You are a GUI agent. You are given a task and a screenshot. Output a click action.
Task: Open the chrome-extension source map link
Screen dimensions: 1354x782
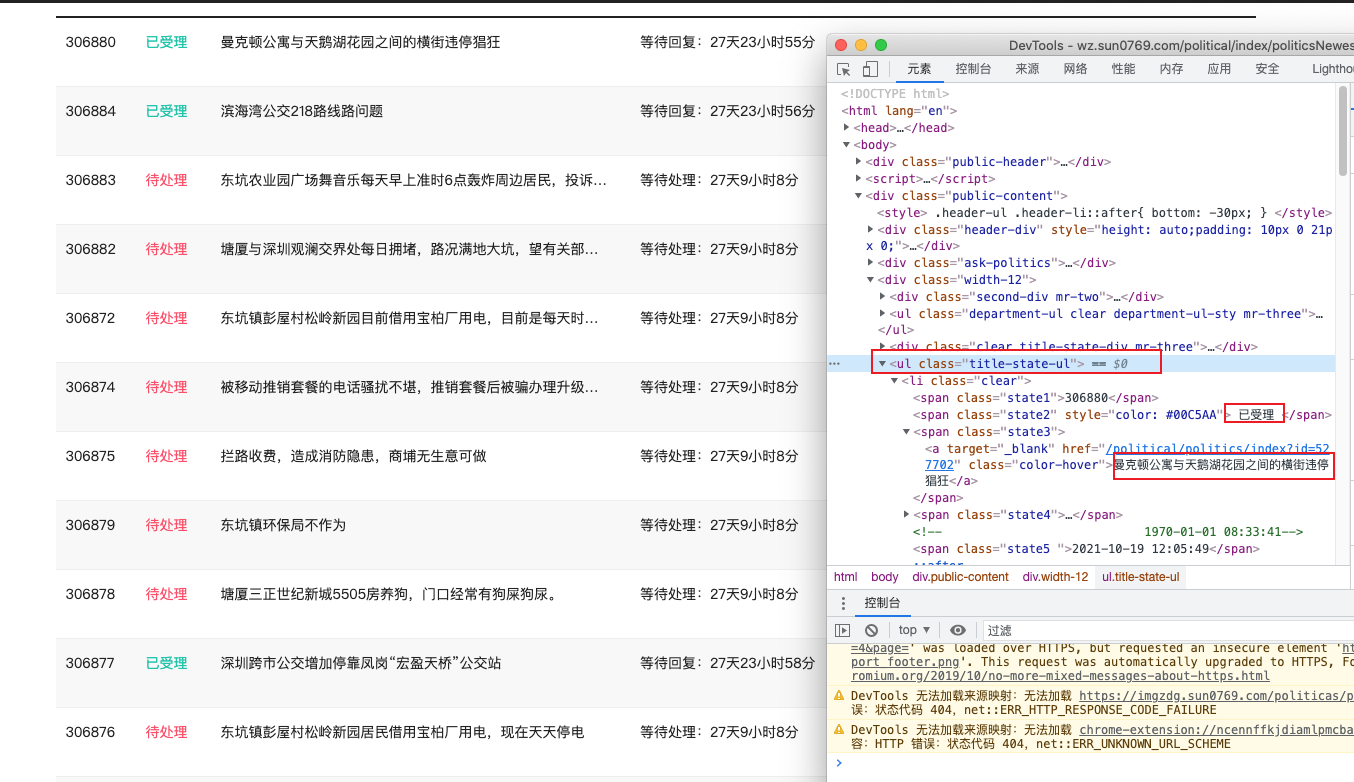click(1216, 730)
